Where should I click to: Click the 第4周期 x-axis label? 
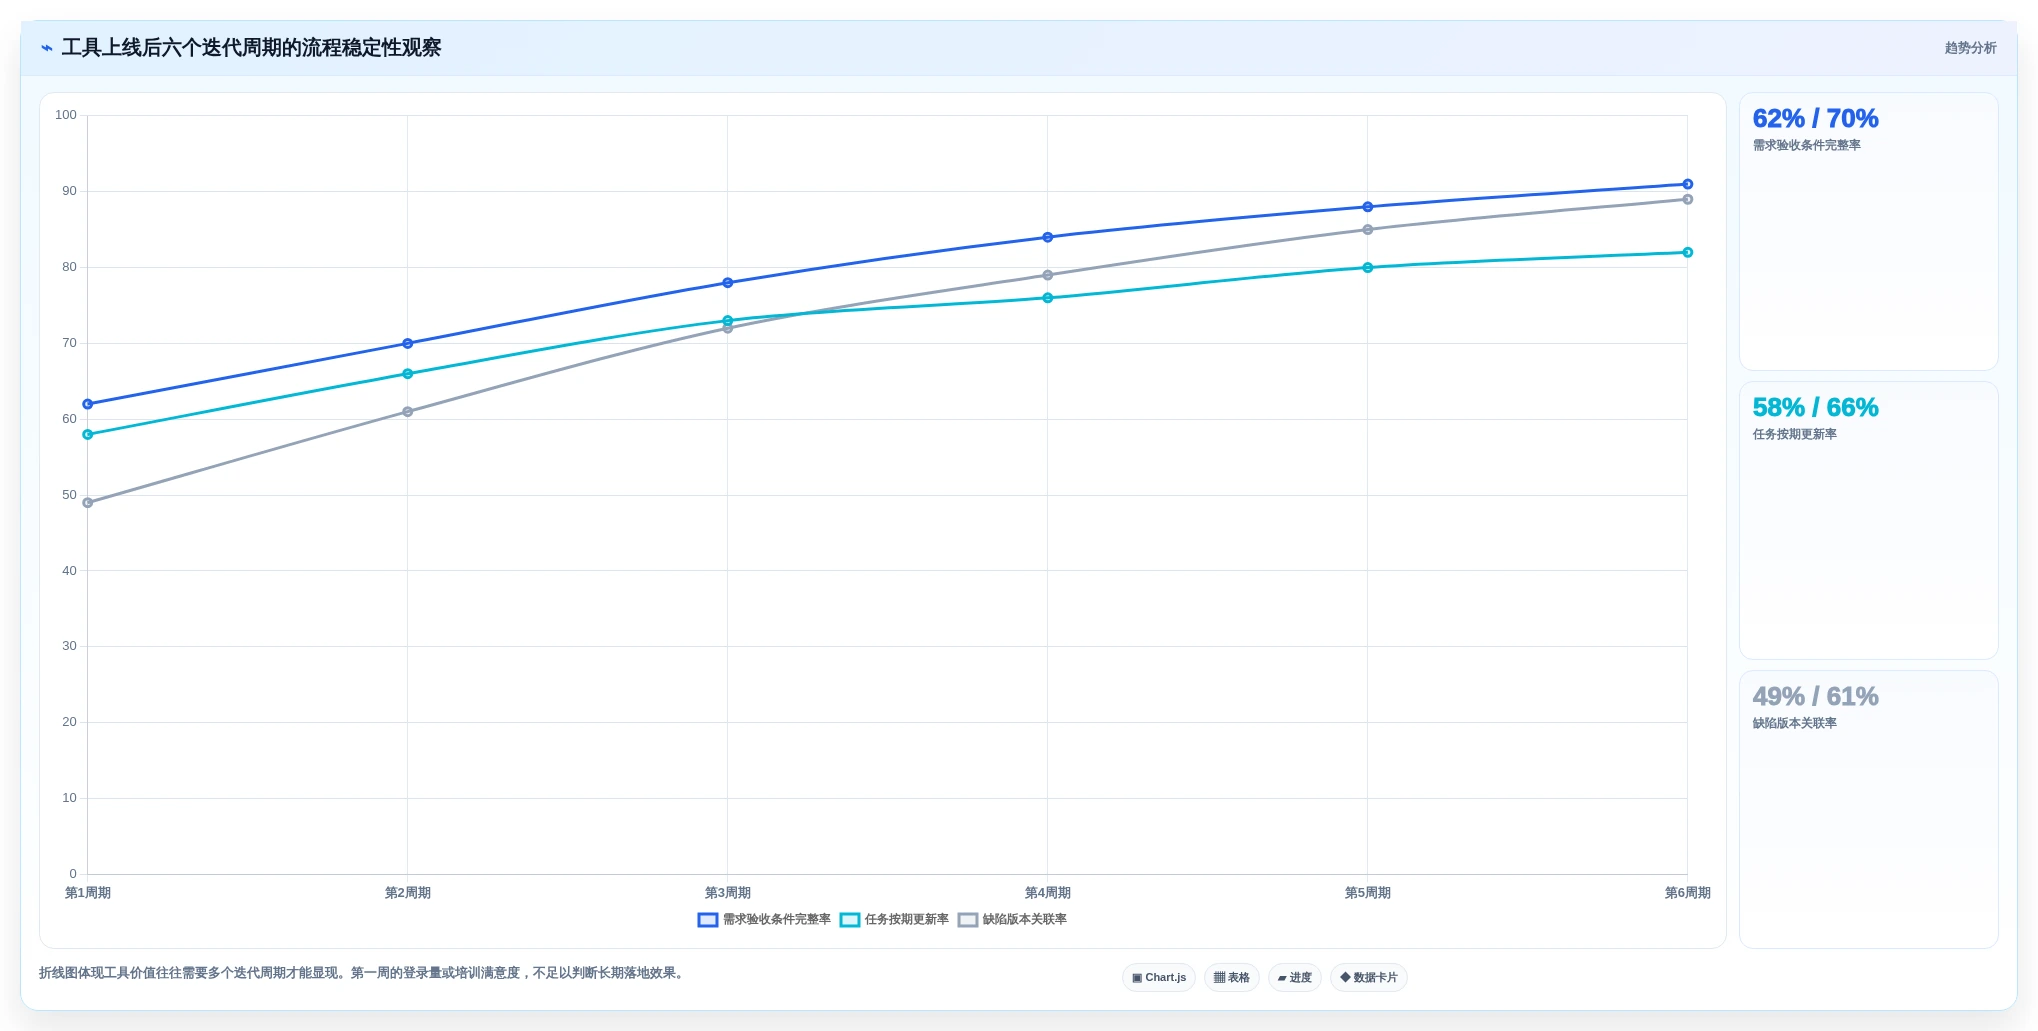click(1048, 893)
